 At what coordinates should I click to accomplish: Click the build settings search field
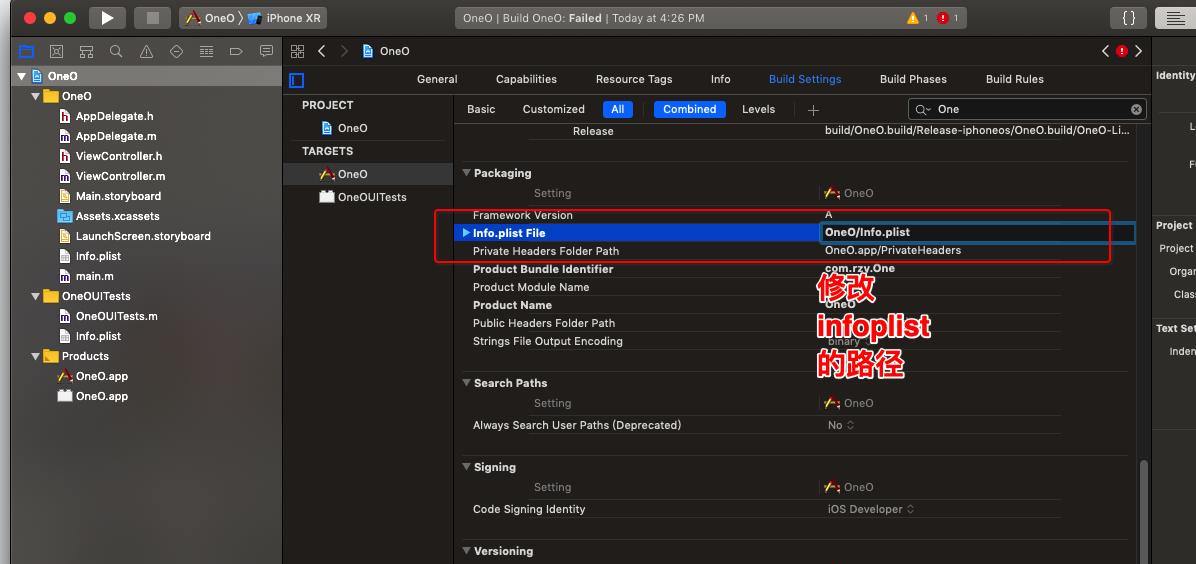pos(1027,109)
